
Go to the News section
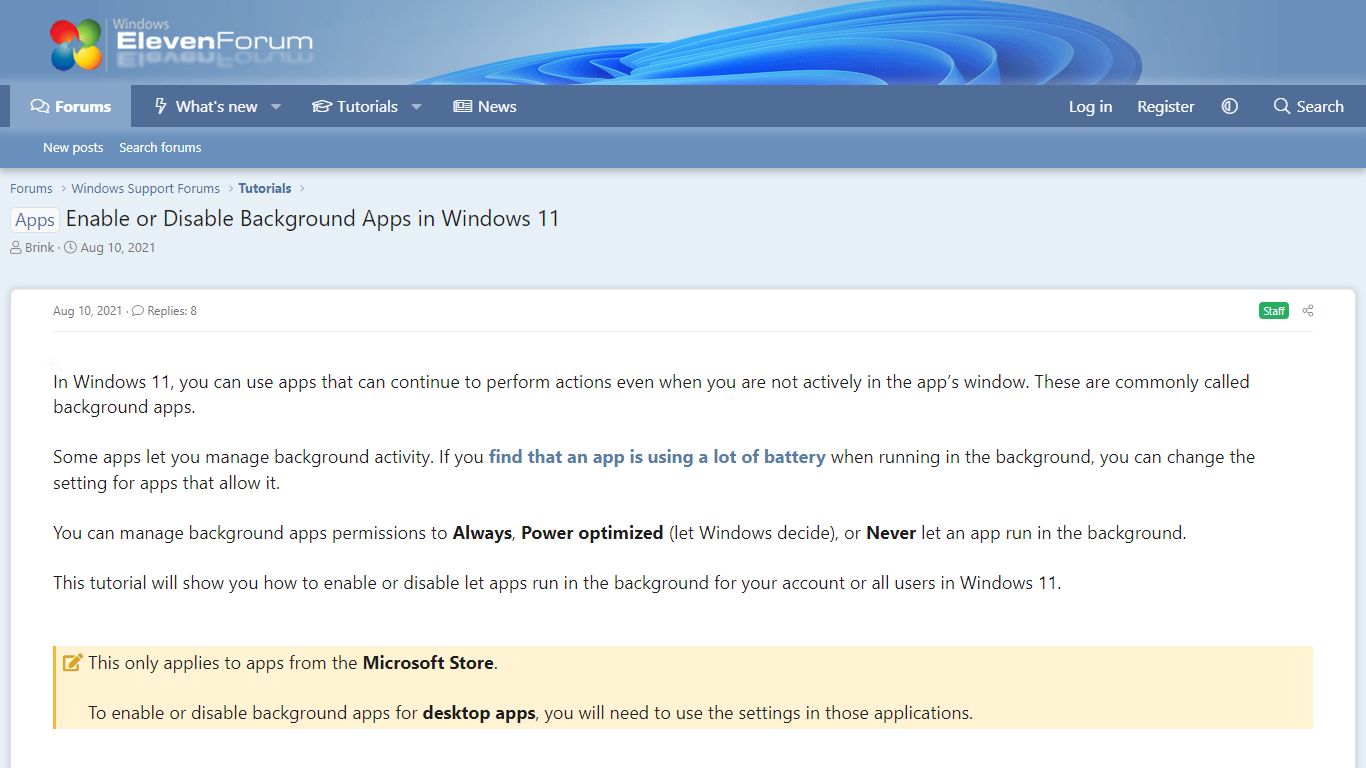pyautogui.click(x=485, y=106)
